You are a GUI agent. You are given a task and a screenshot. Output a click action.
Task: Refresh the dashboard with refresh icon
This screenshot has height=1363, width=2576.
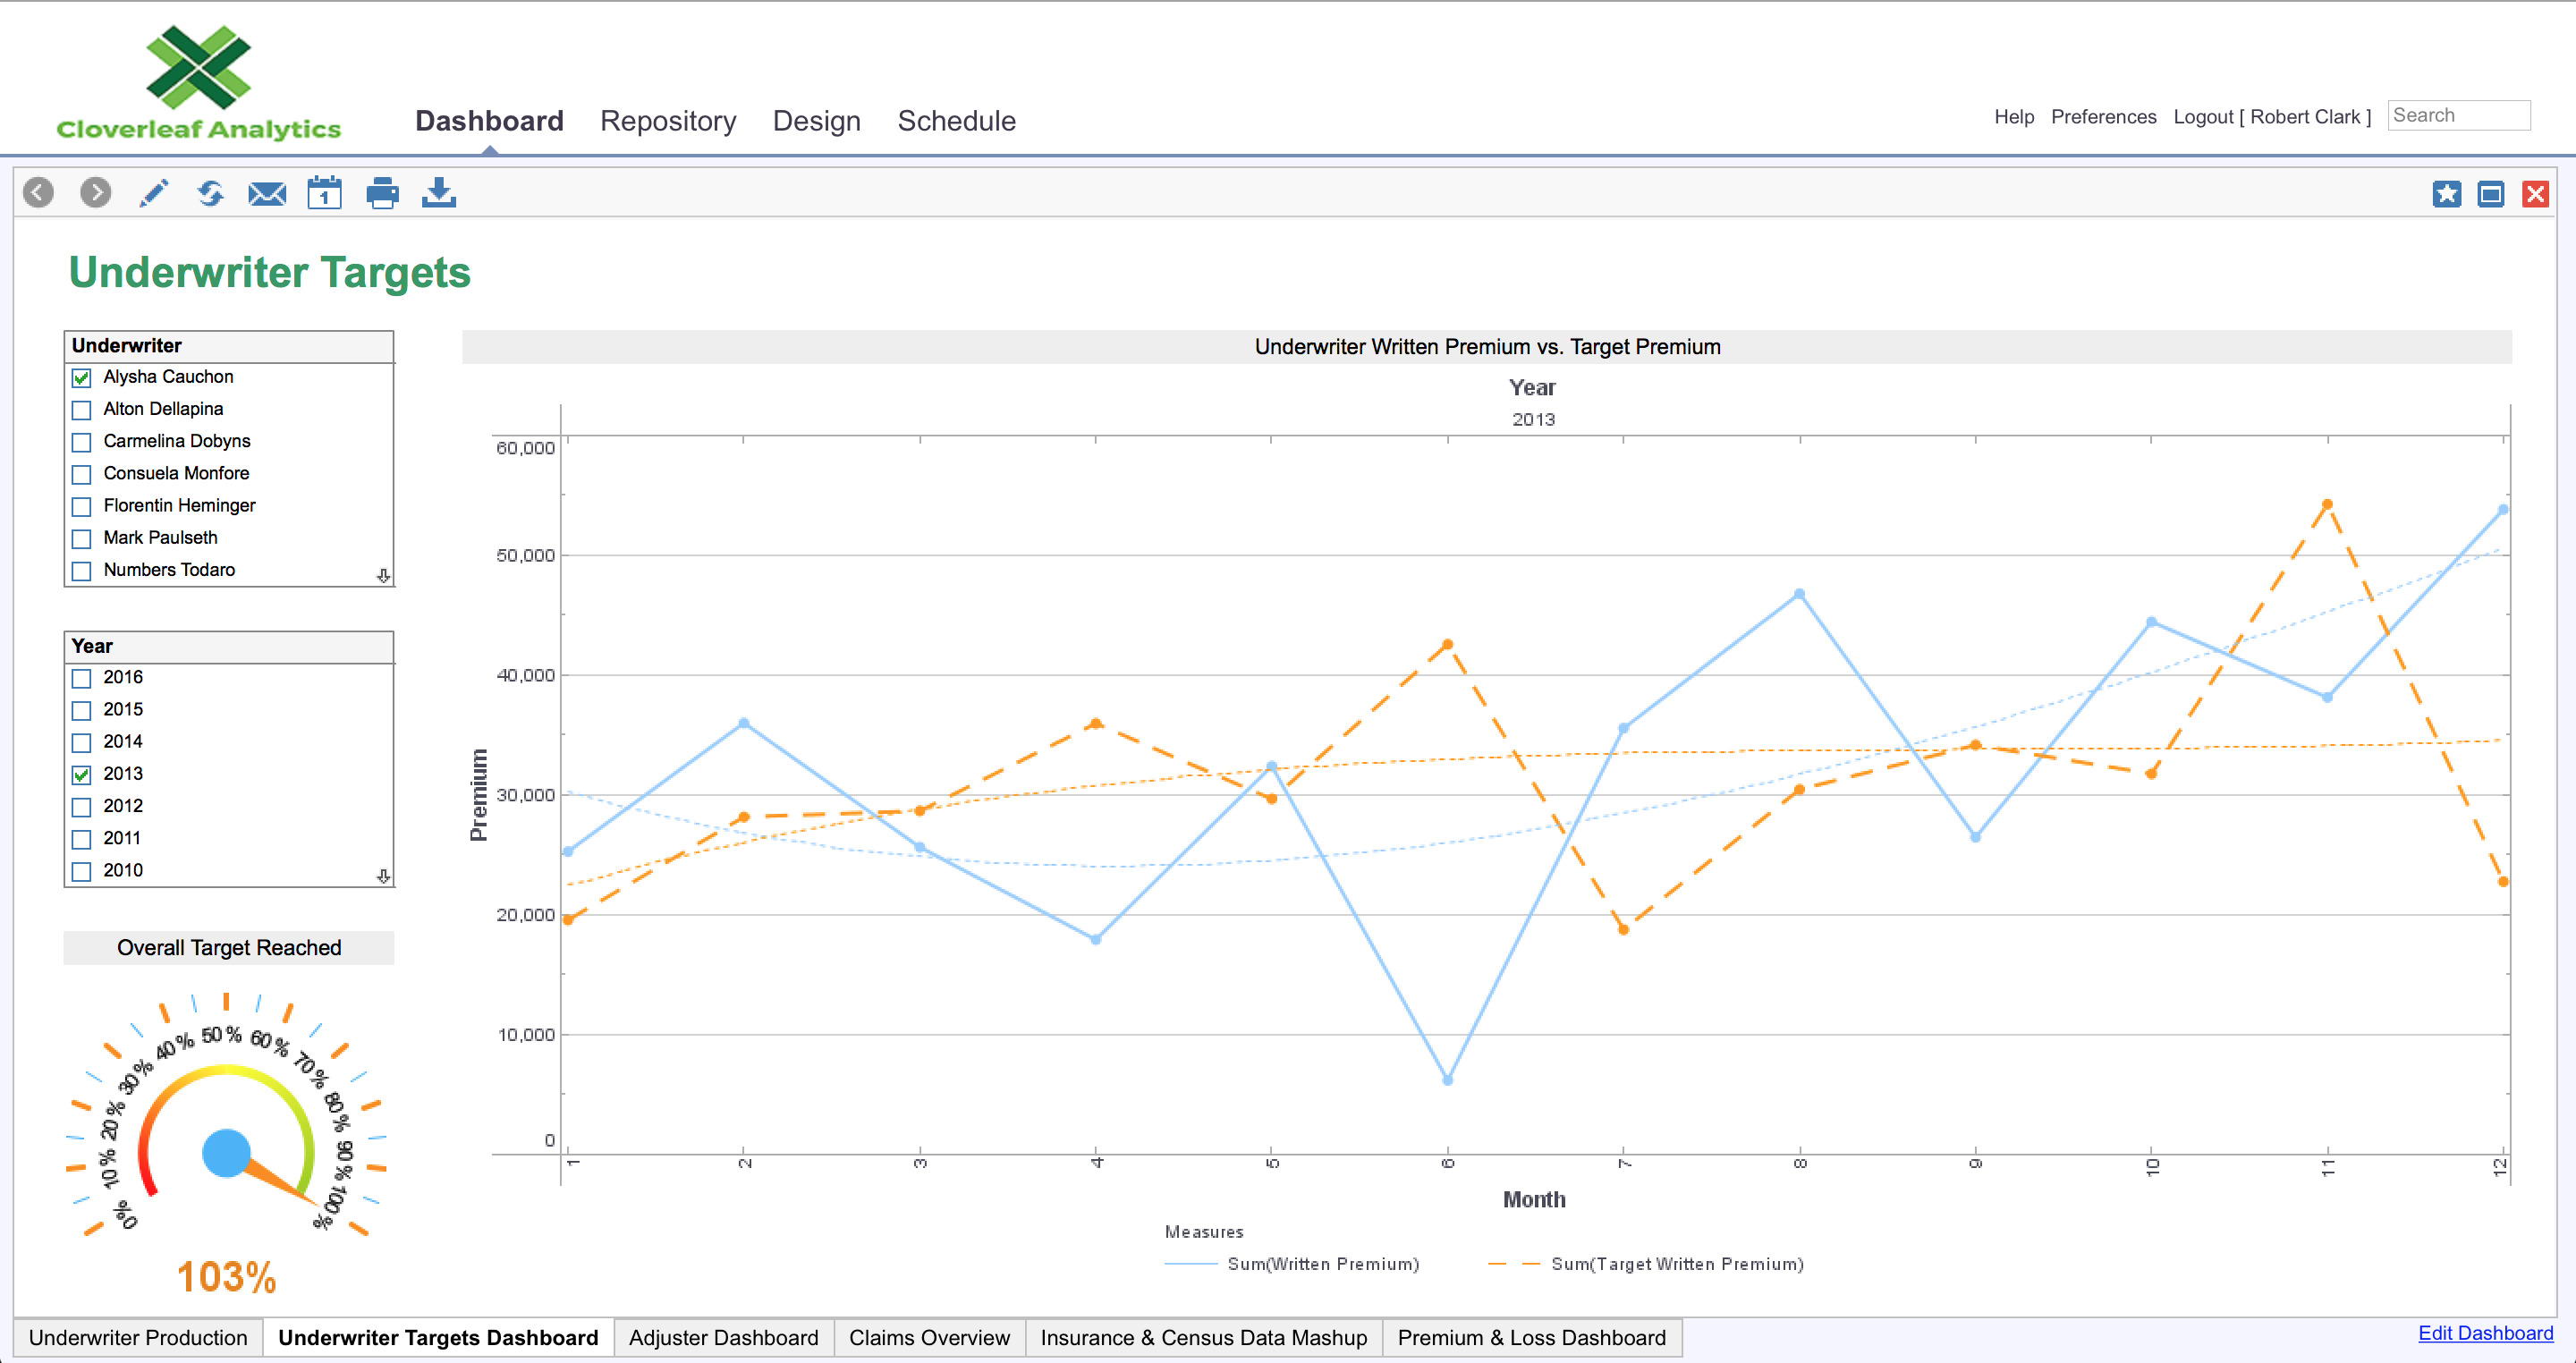210,192
